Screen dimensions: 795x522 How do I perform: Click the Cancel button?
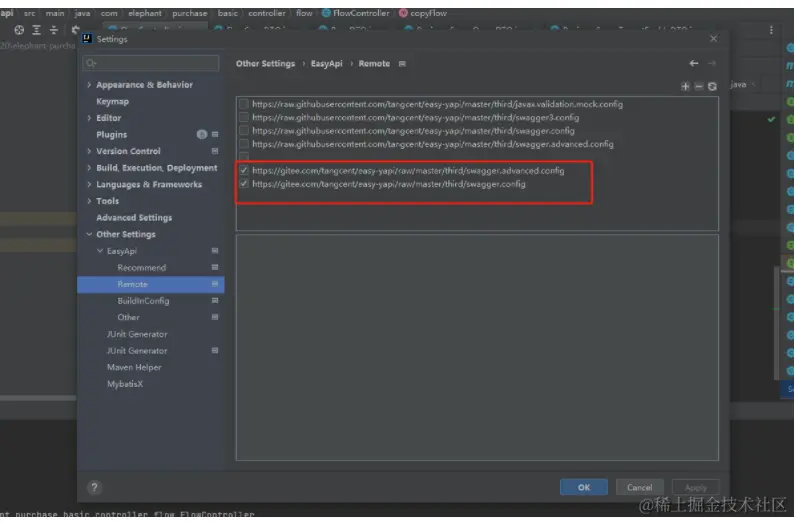click(x=639, y=487)
